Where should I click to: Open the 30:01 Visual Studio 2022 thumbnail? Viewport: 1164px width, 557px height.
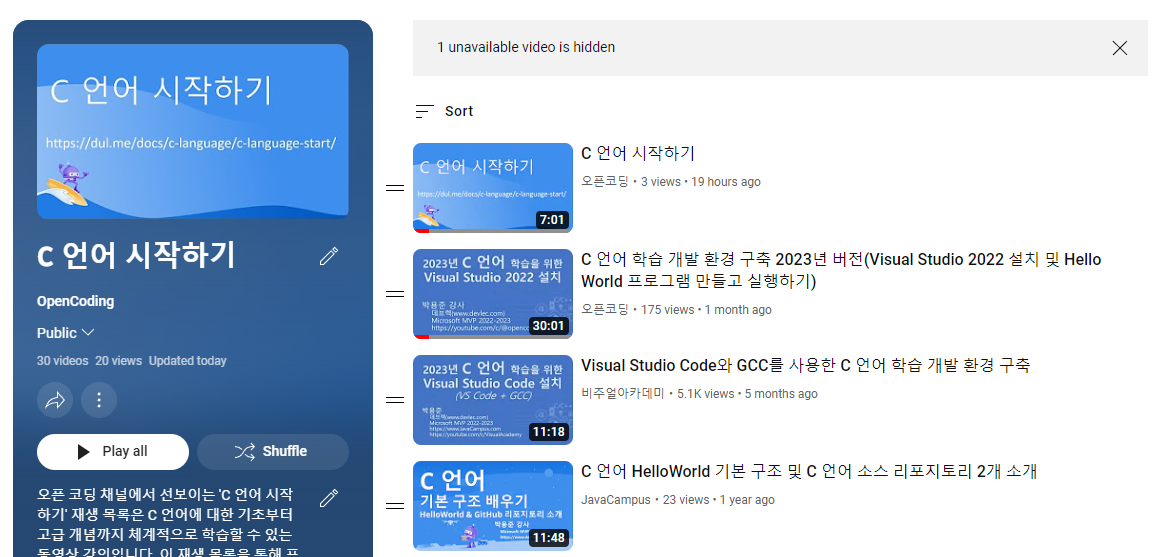(492, 294)
